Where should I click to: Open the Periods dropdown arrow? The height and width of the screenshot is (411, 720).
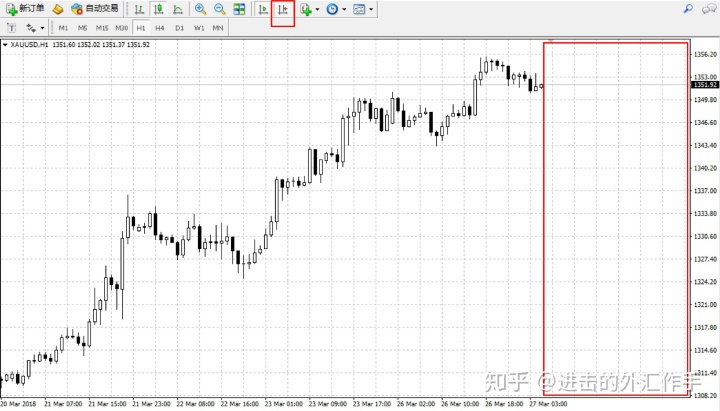(344, 9)
